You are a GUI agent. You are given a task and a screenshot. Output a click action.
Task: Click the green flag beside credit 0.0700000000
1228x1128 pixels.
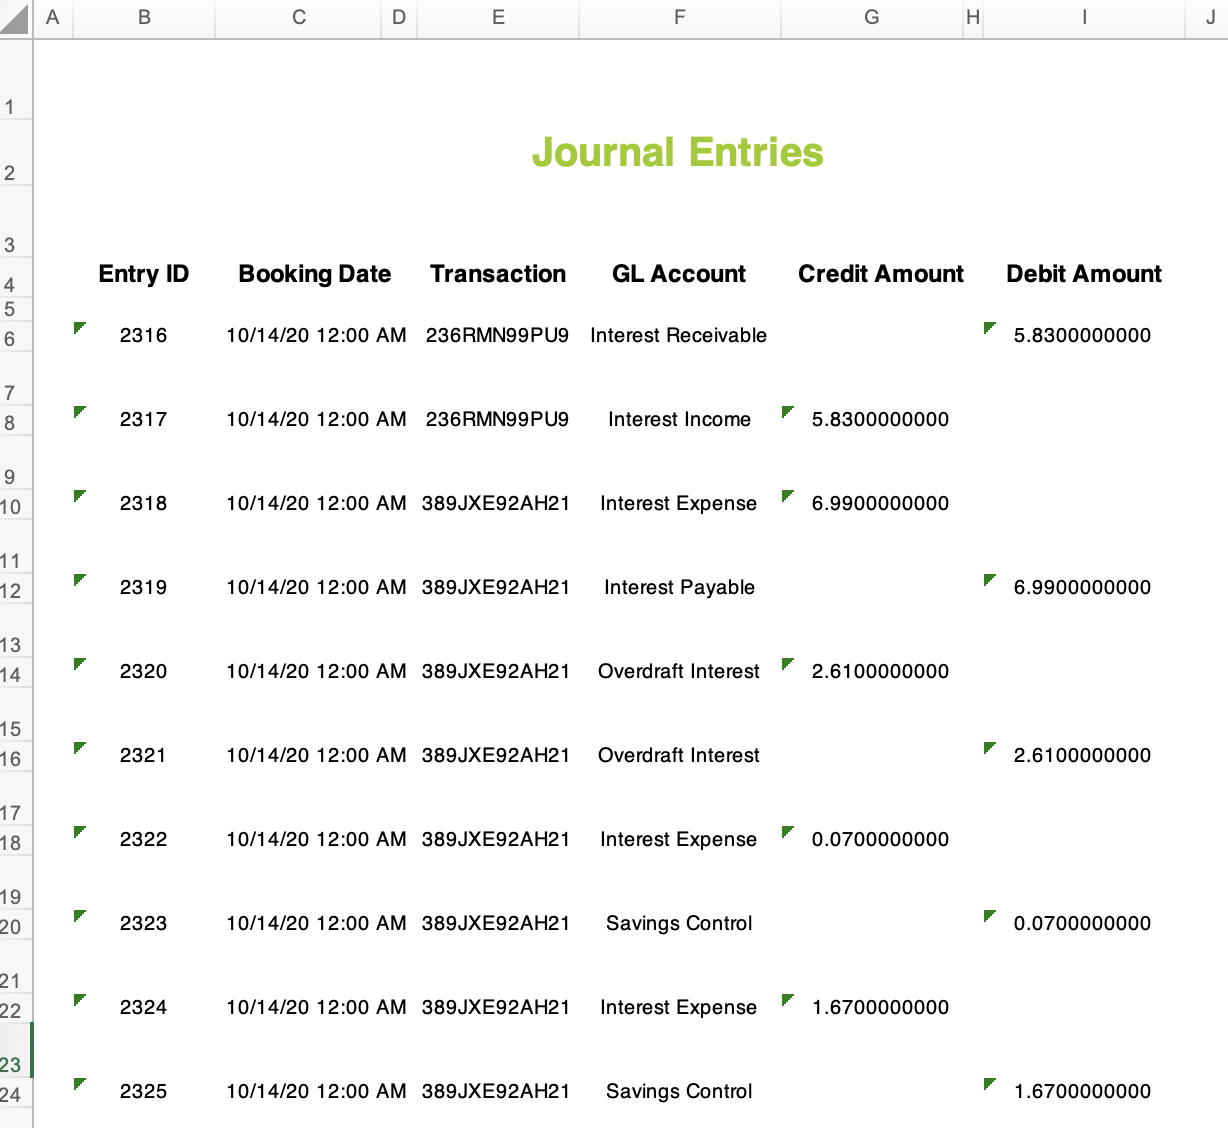coord(787,829)
